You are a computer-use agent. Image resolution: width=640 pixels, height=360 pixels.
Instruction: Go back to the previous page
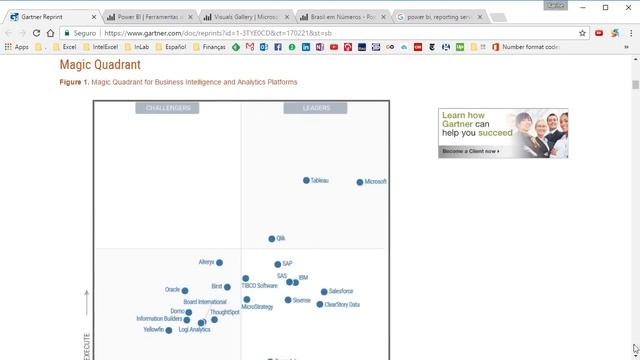coord(9,33)
